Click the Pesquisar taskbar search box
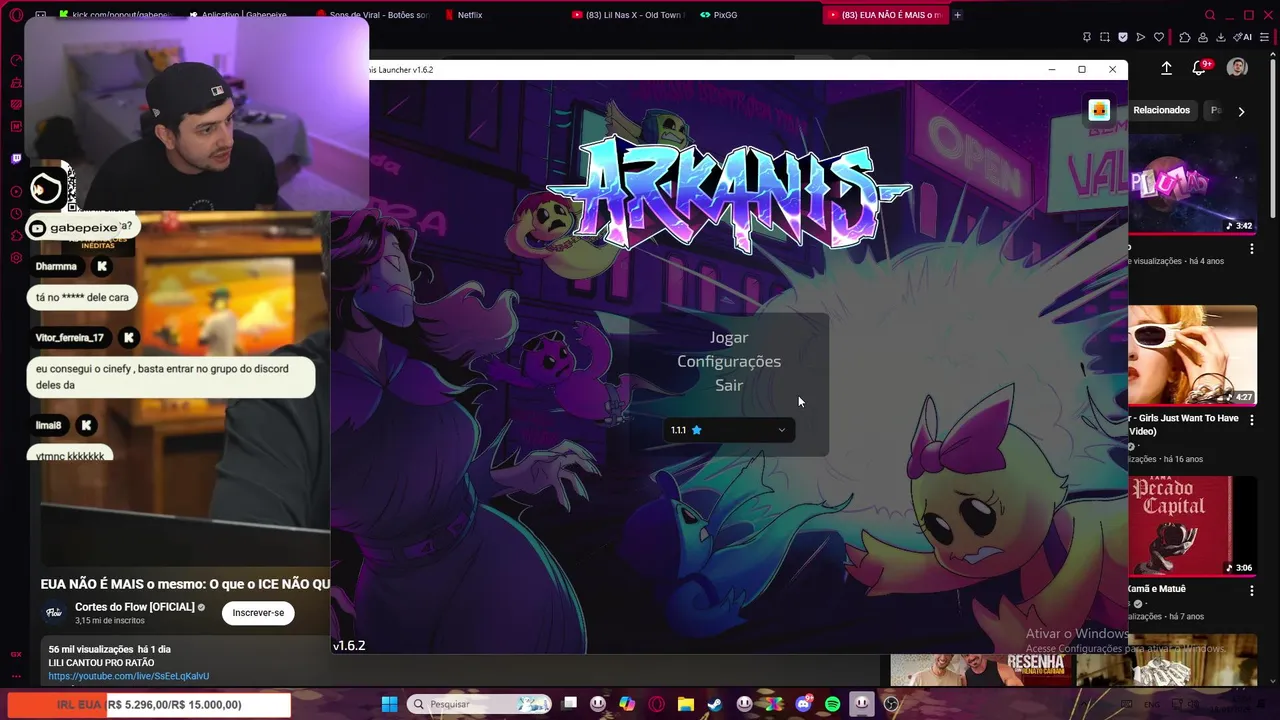 click(479, 704)
